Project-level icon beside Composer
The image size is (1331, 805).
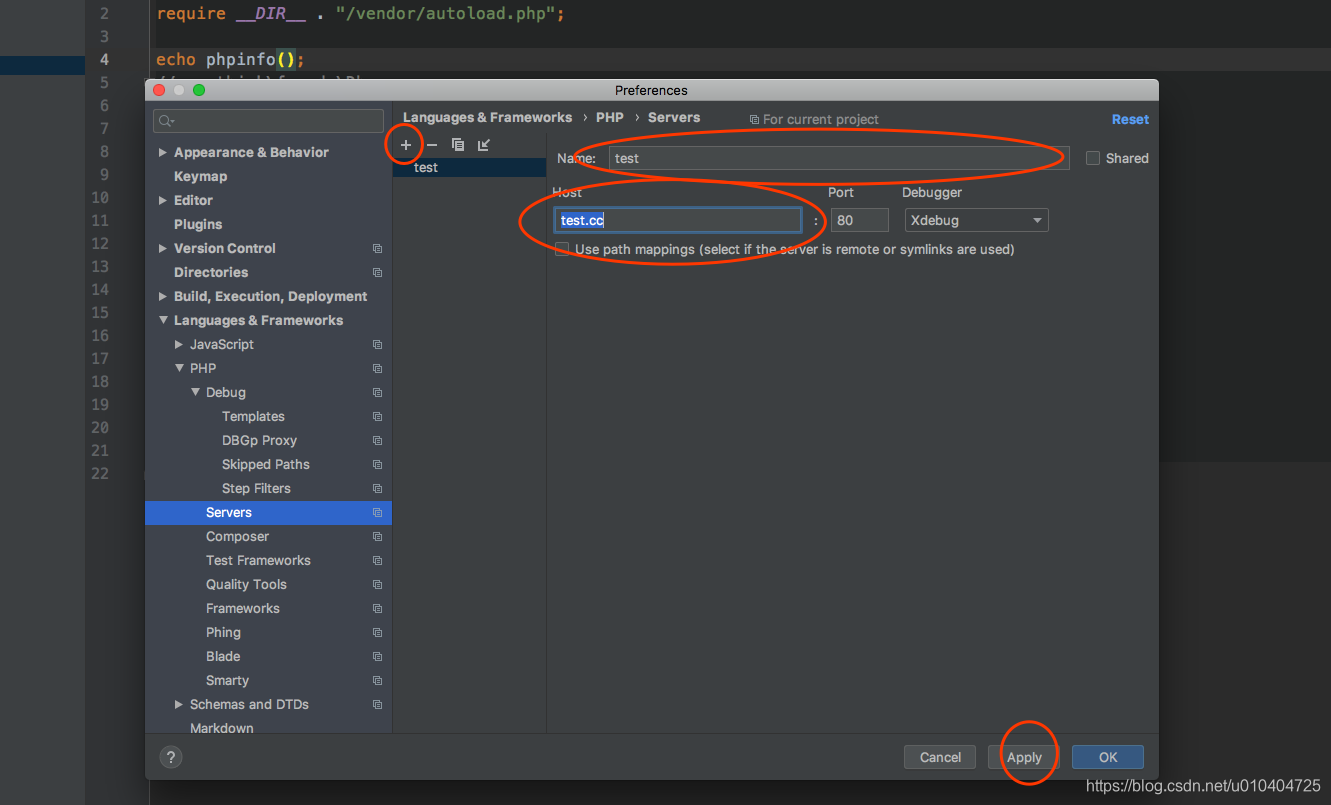point(377,536)
